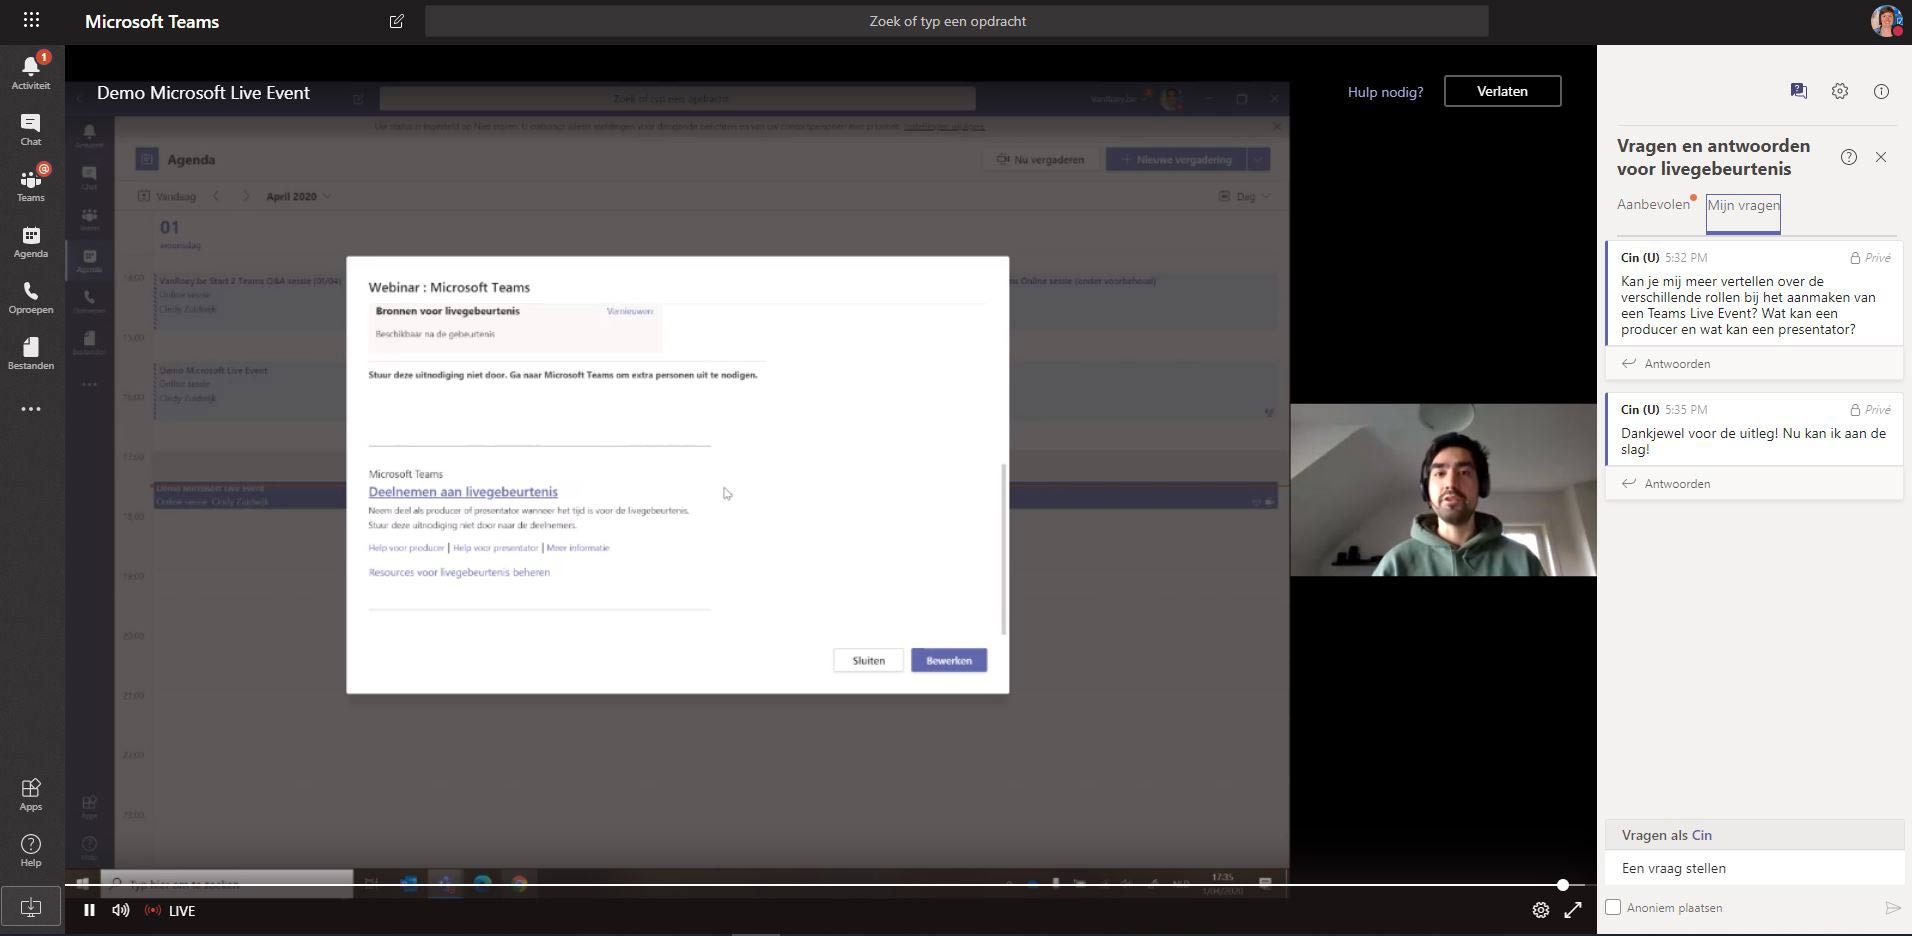Send the question with arrow icon

pyautogui.click(x=1892, y=908)
